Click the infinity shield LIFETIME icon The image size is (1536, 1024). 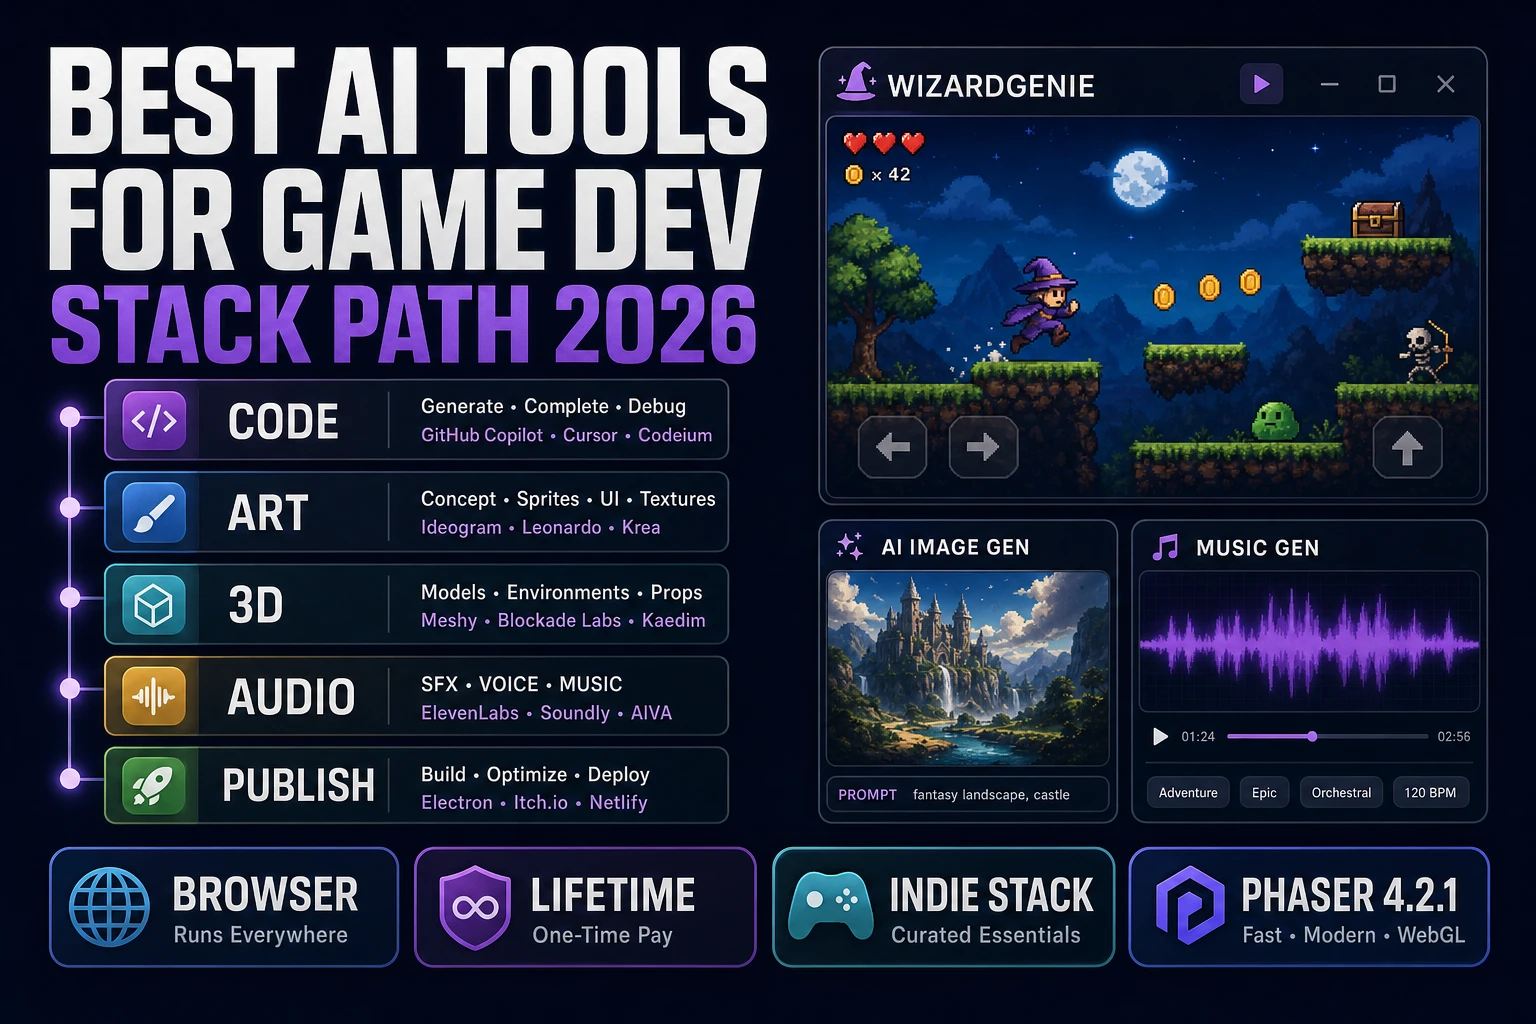475,907
